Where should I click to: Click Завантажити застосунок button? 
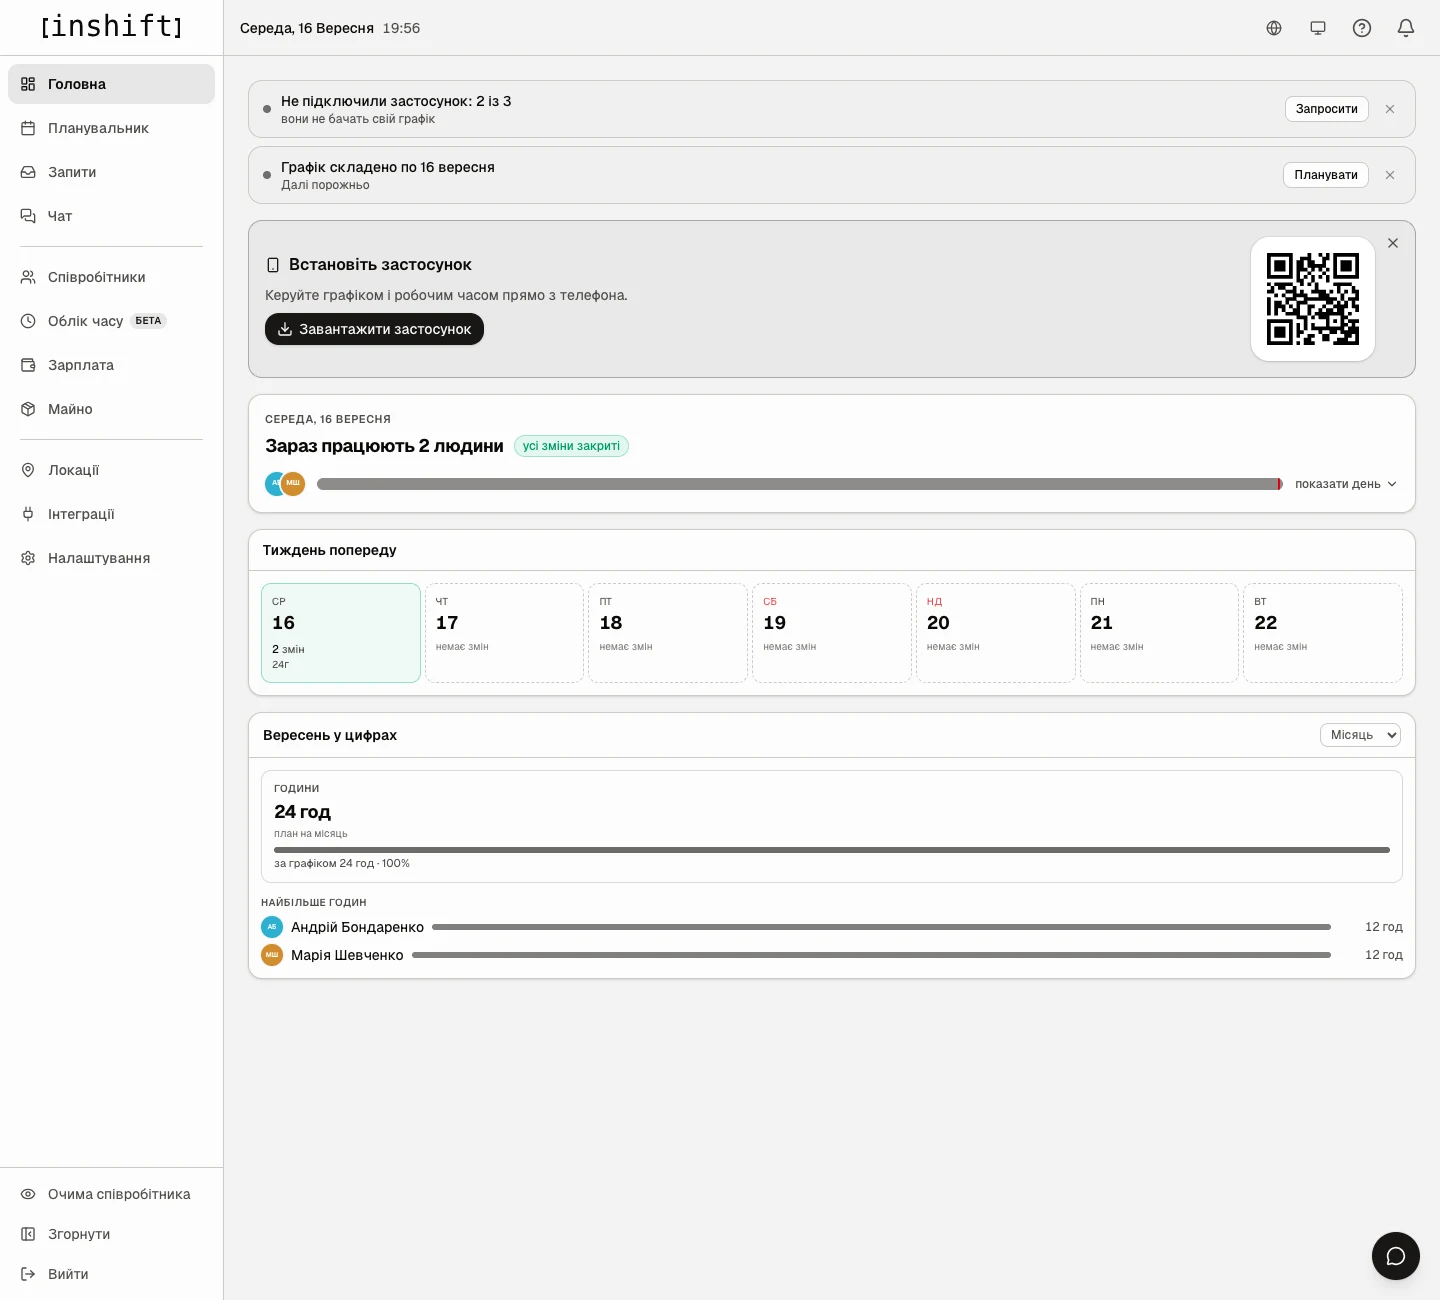[x=374, y=329]
